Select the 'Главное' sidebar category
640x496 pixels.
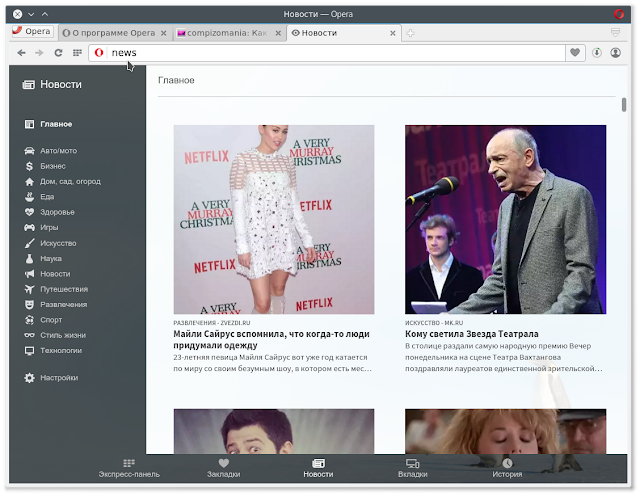48,124
